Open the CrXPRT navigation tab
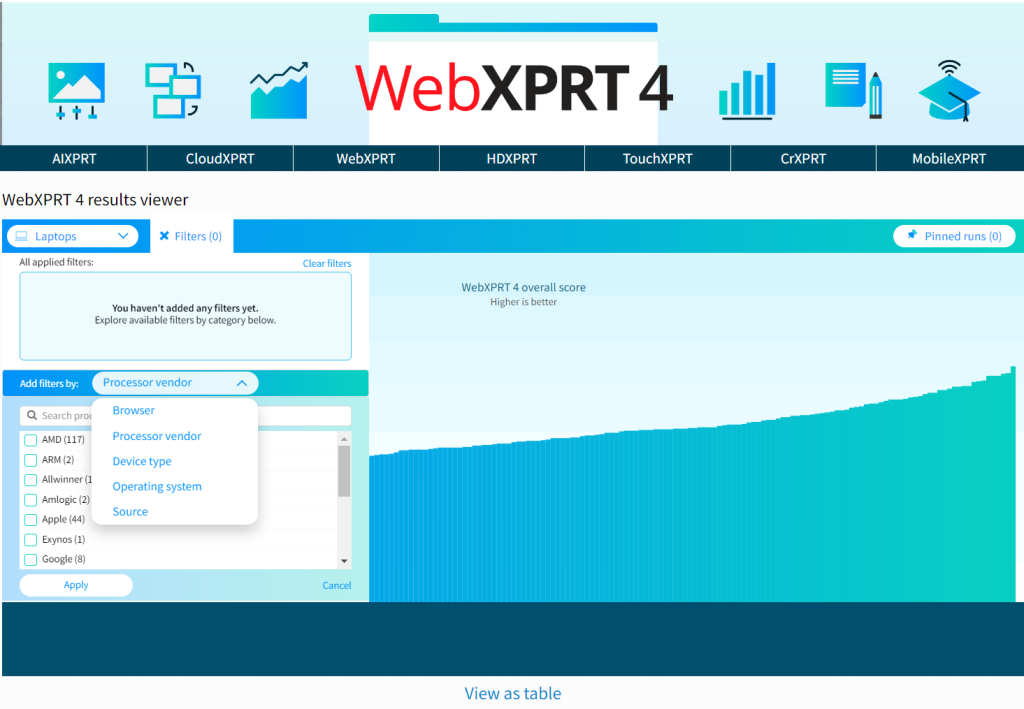1024x709 pixels. 803,159
